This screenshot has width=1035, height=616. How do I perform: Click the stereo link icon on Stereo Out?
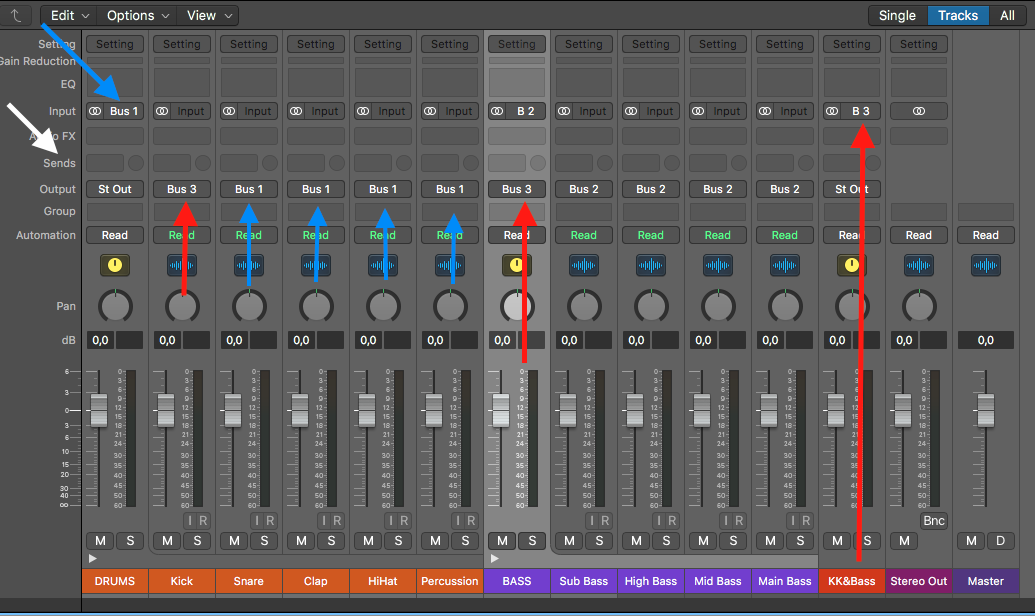(x=918, y=111)
